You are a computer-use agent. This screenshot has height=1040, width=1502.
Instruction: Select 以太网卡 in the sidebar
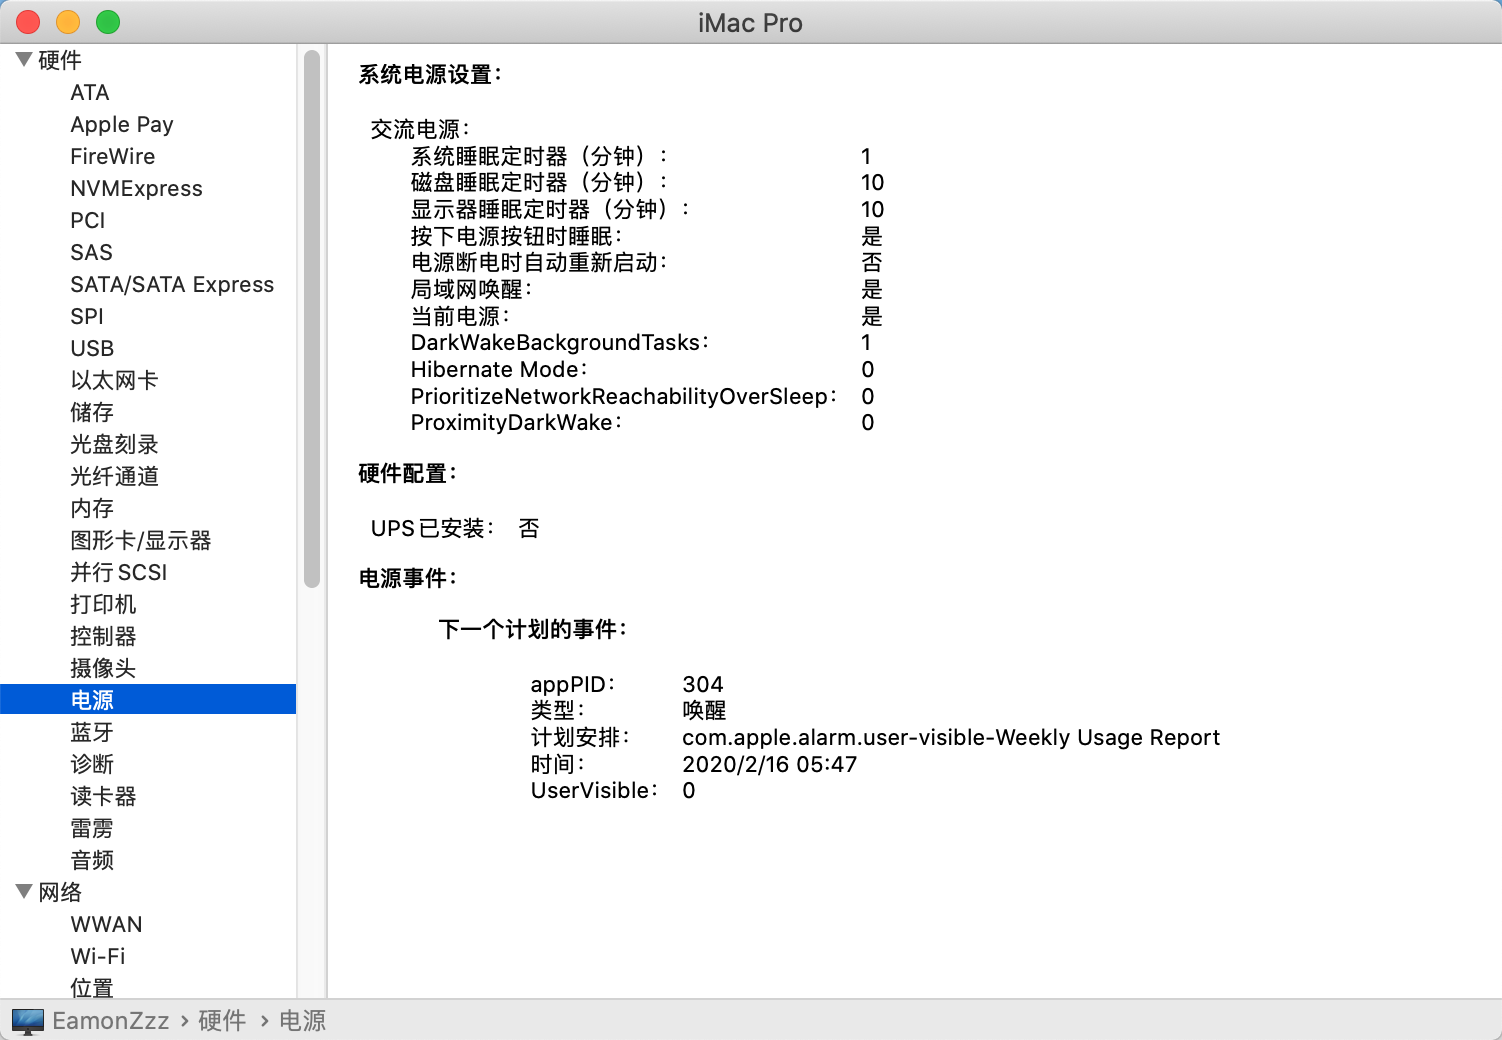click(114, 380)
